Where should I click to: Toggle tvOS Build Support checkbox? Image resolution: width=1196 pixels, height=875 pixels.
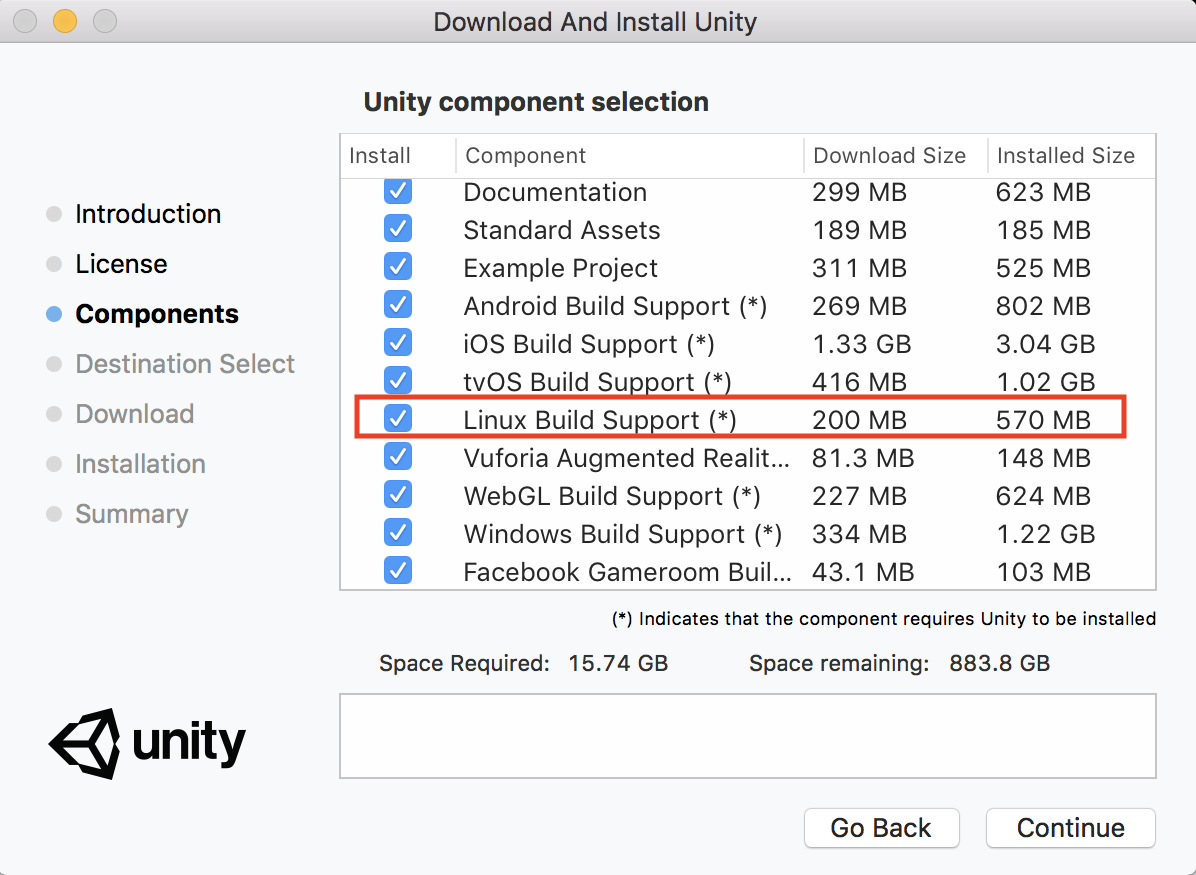397,380
